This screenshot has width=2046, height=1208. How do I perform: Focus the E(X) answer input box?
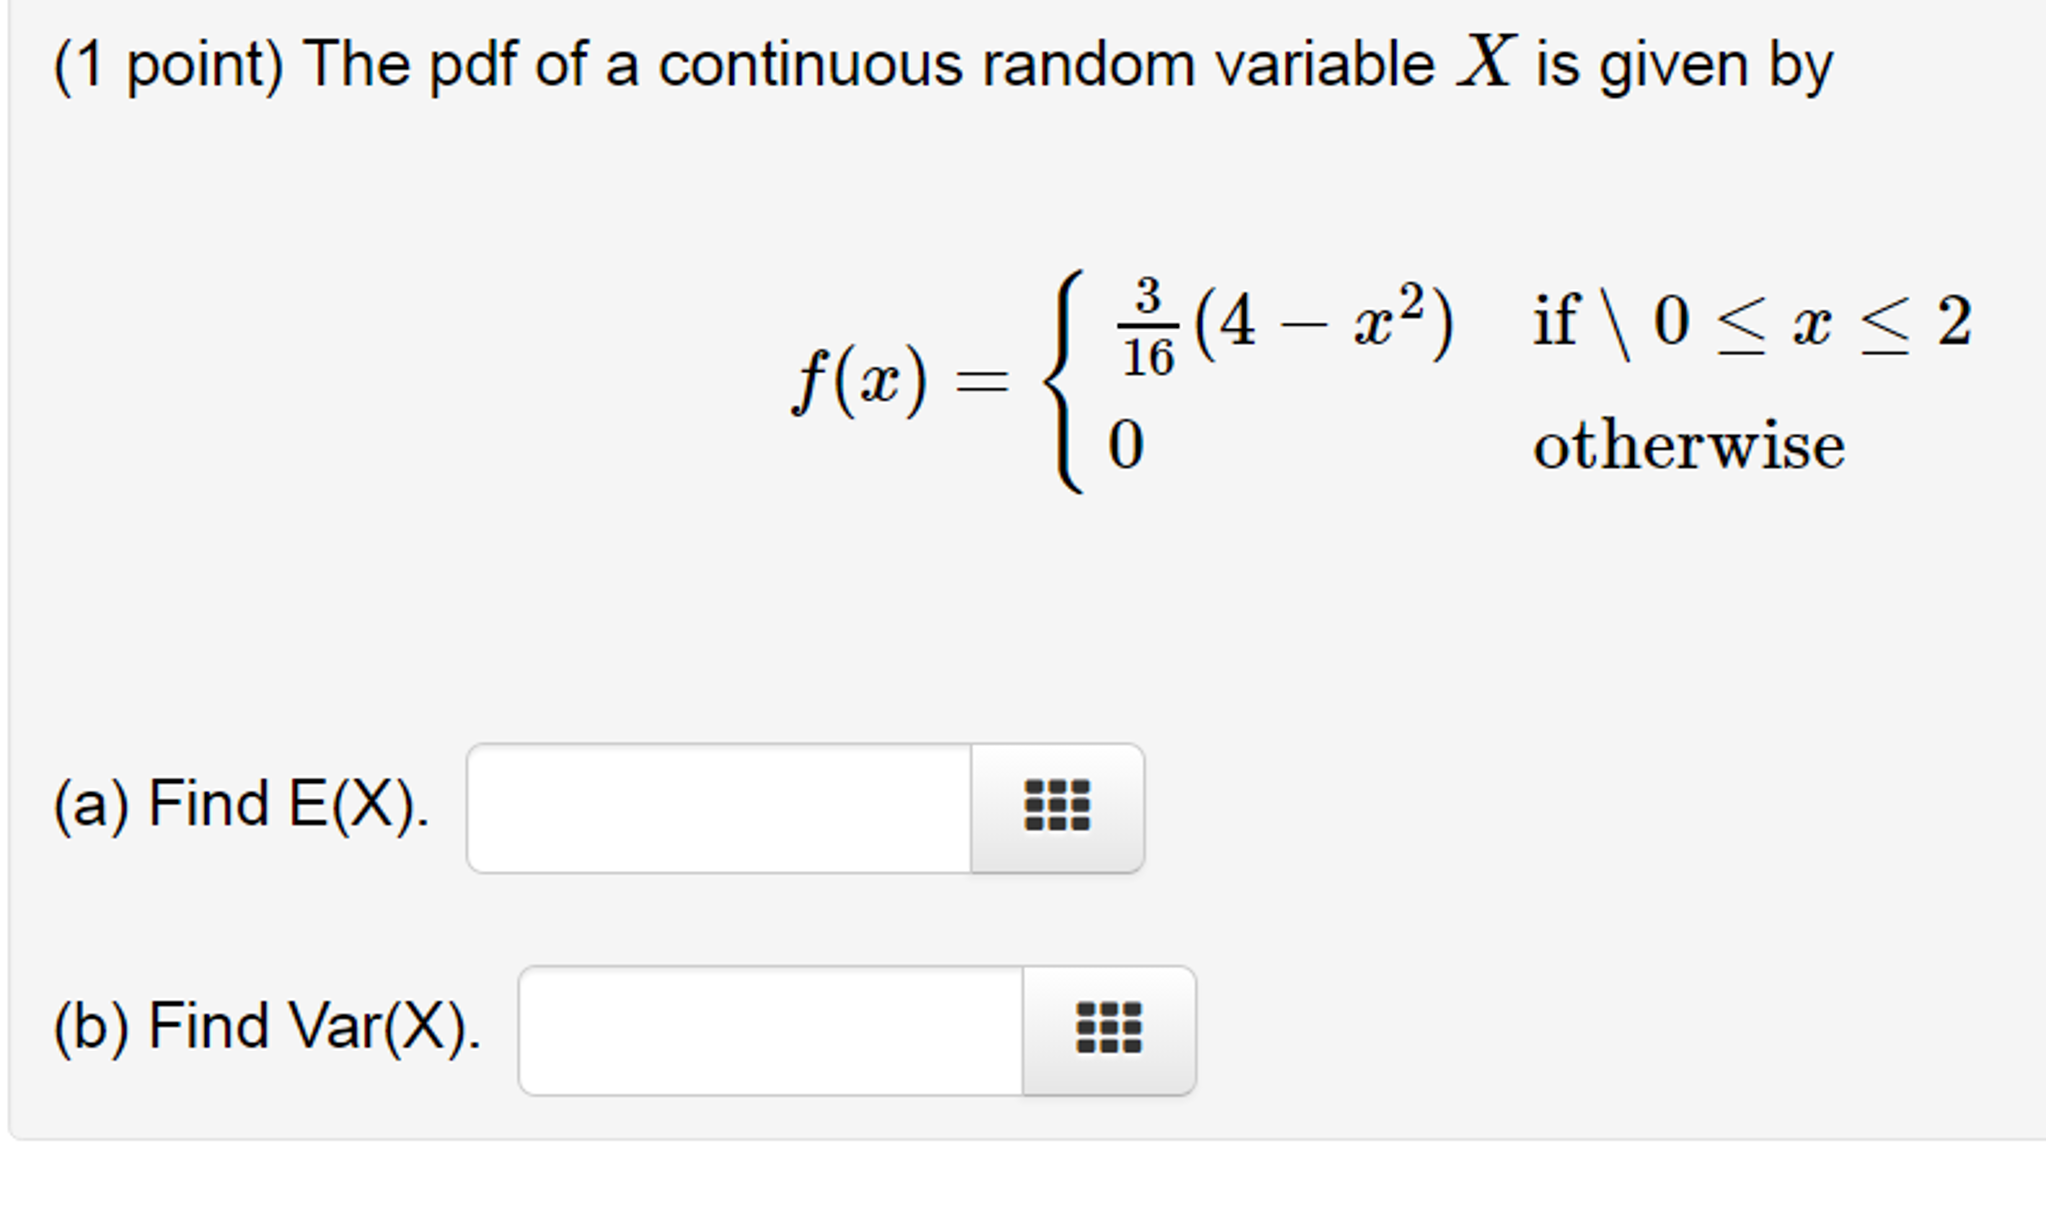coord(719,808)
